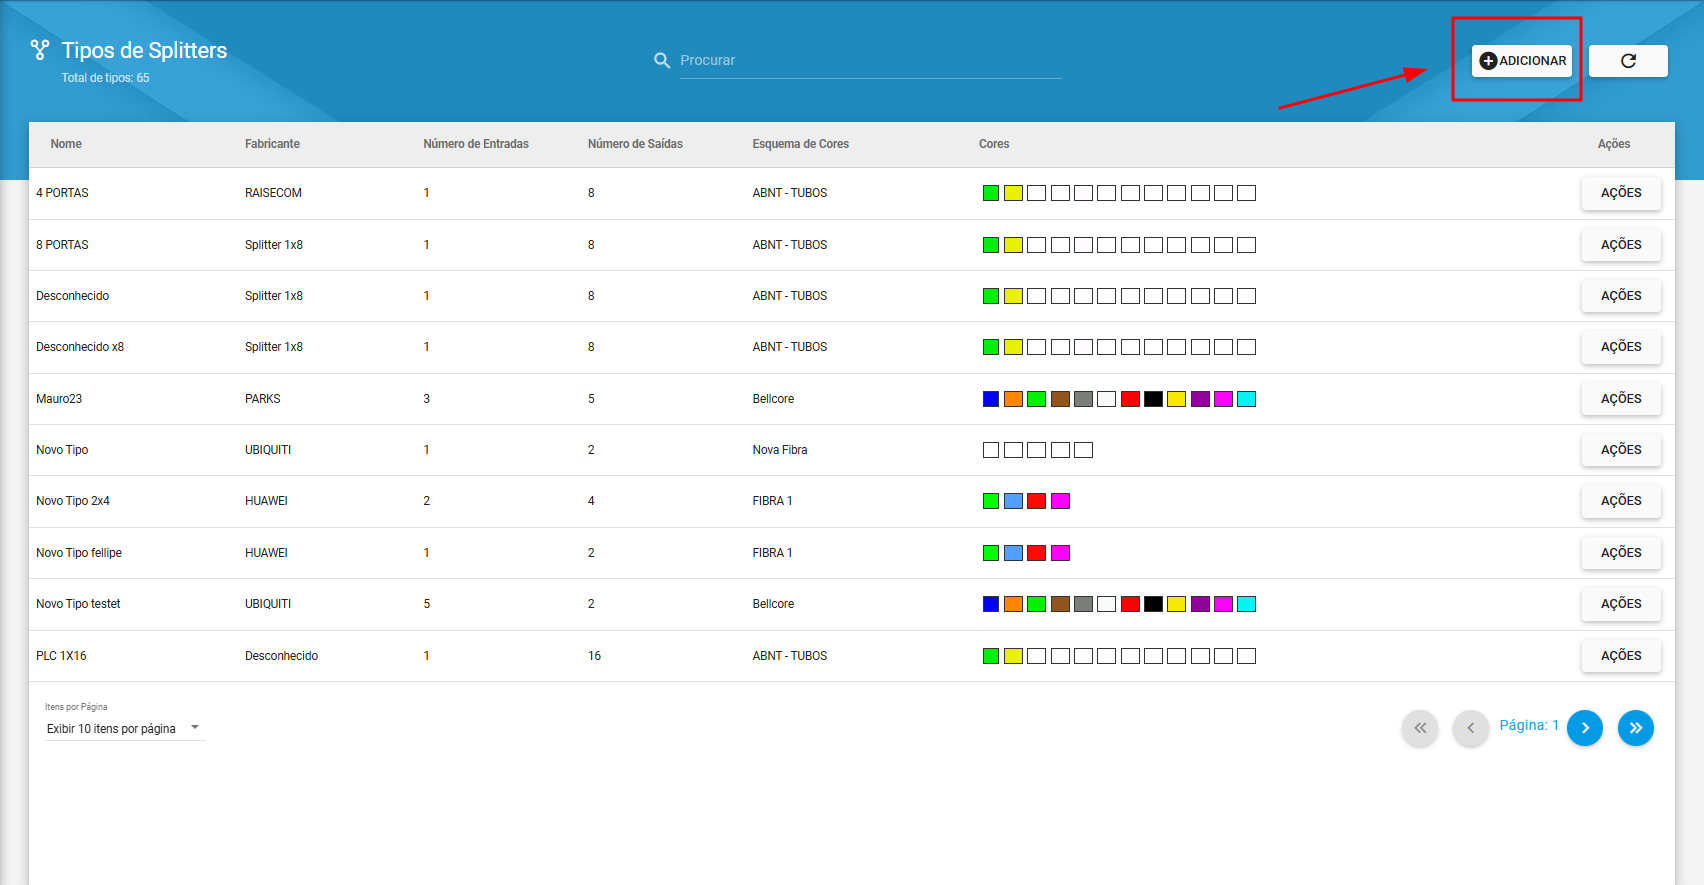Image resolution: width=1704 pixels, height=885 pixels.
Task: Click yellow swatch in PLC 1X16 row
Action: [1014, 656]
